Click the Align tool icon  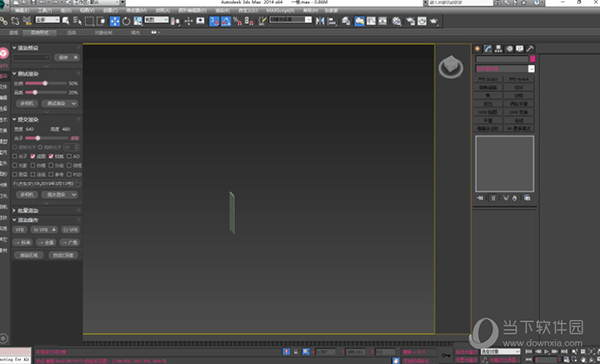[332, 21]
